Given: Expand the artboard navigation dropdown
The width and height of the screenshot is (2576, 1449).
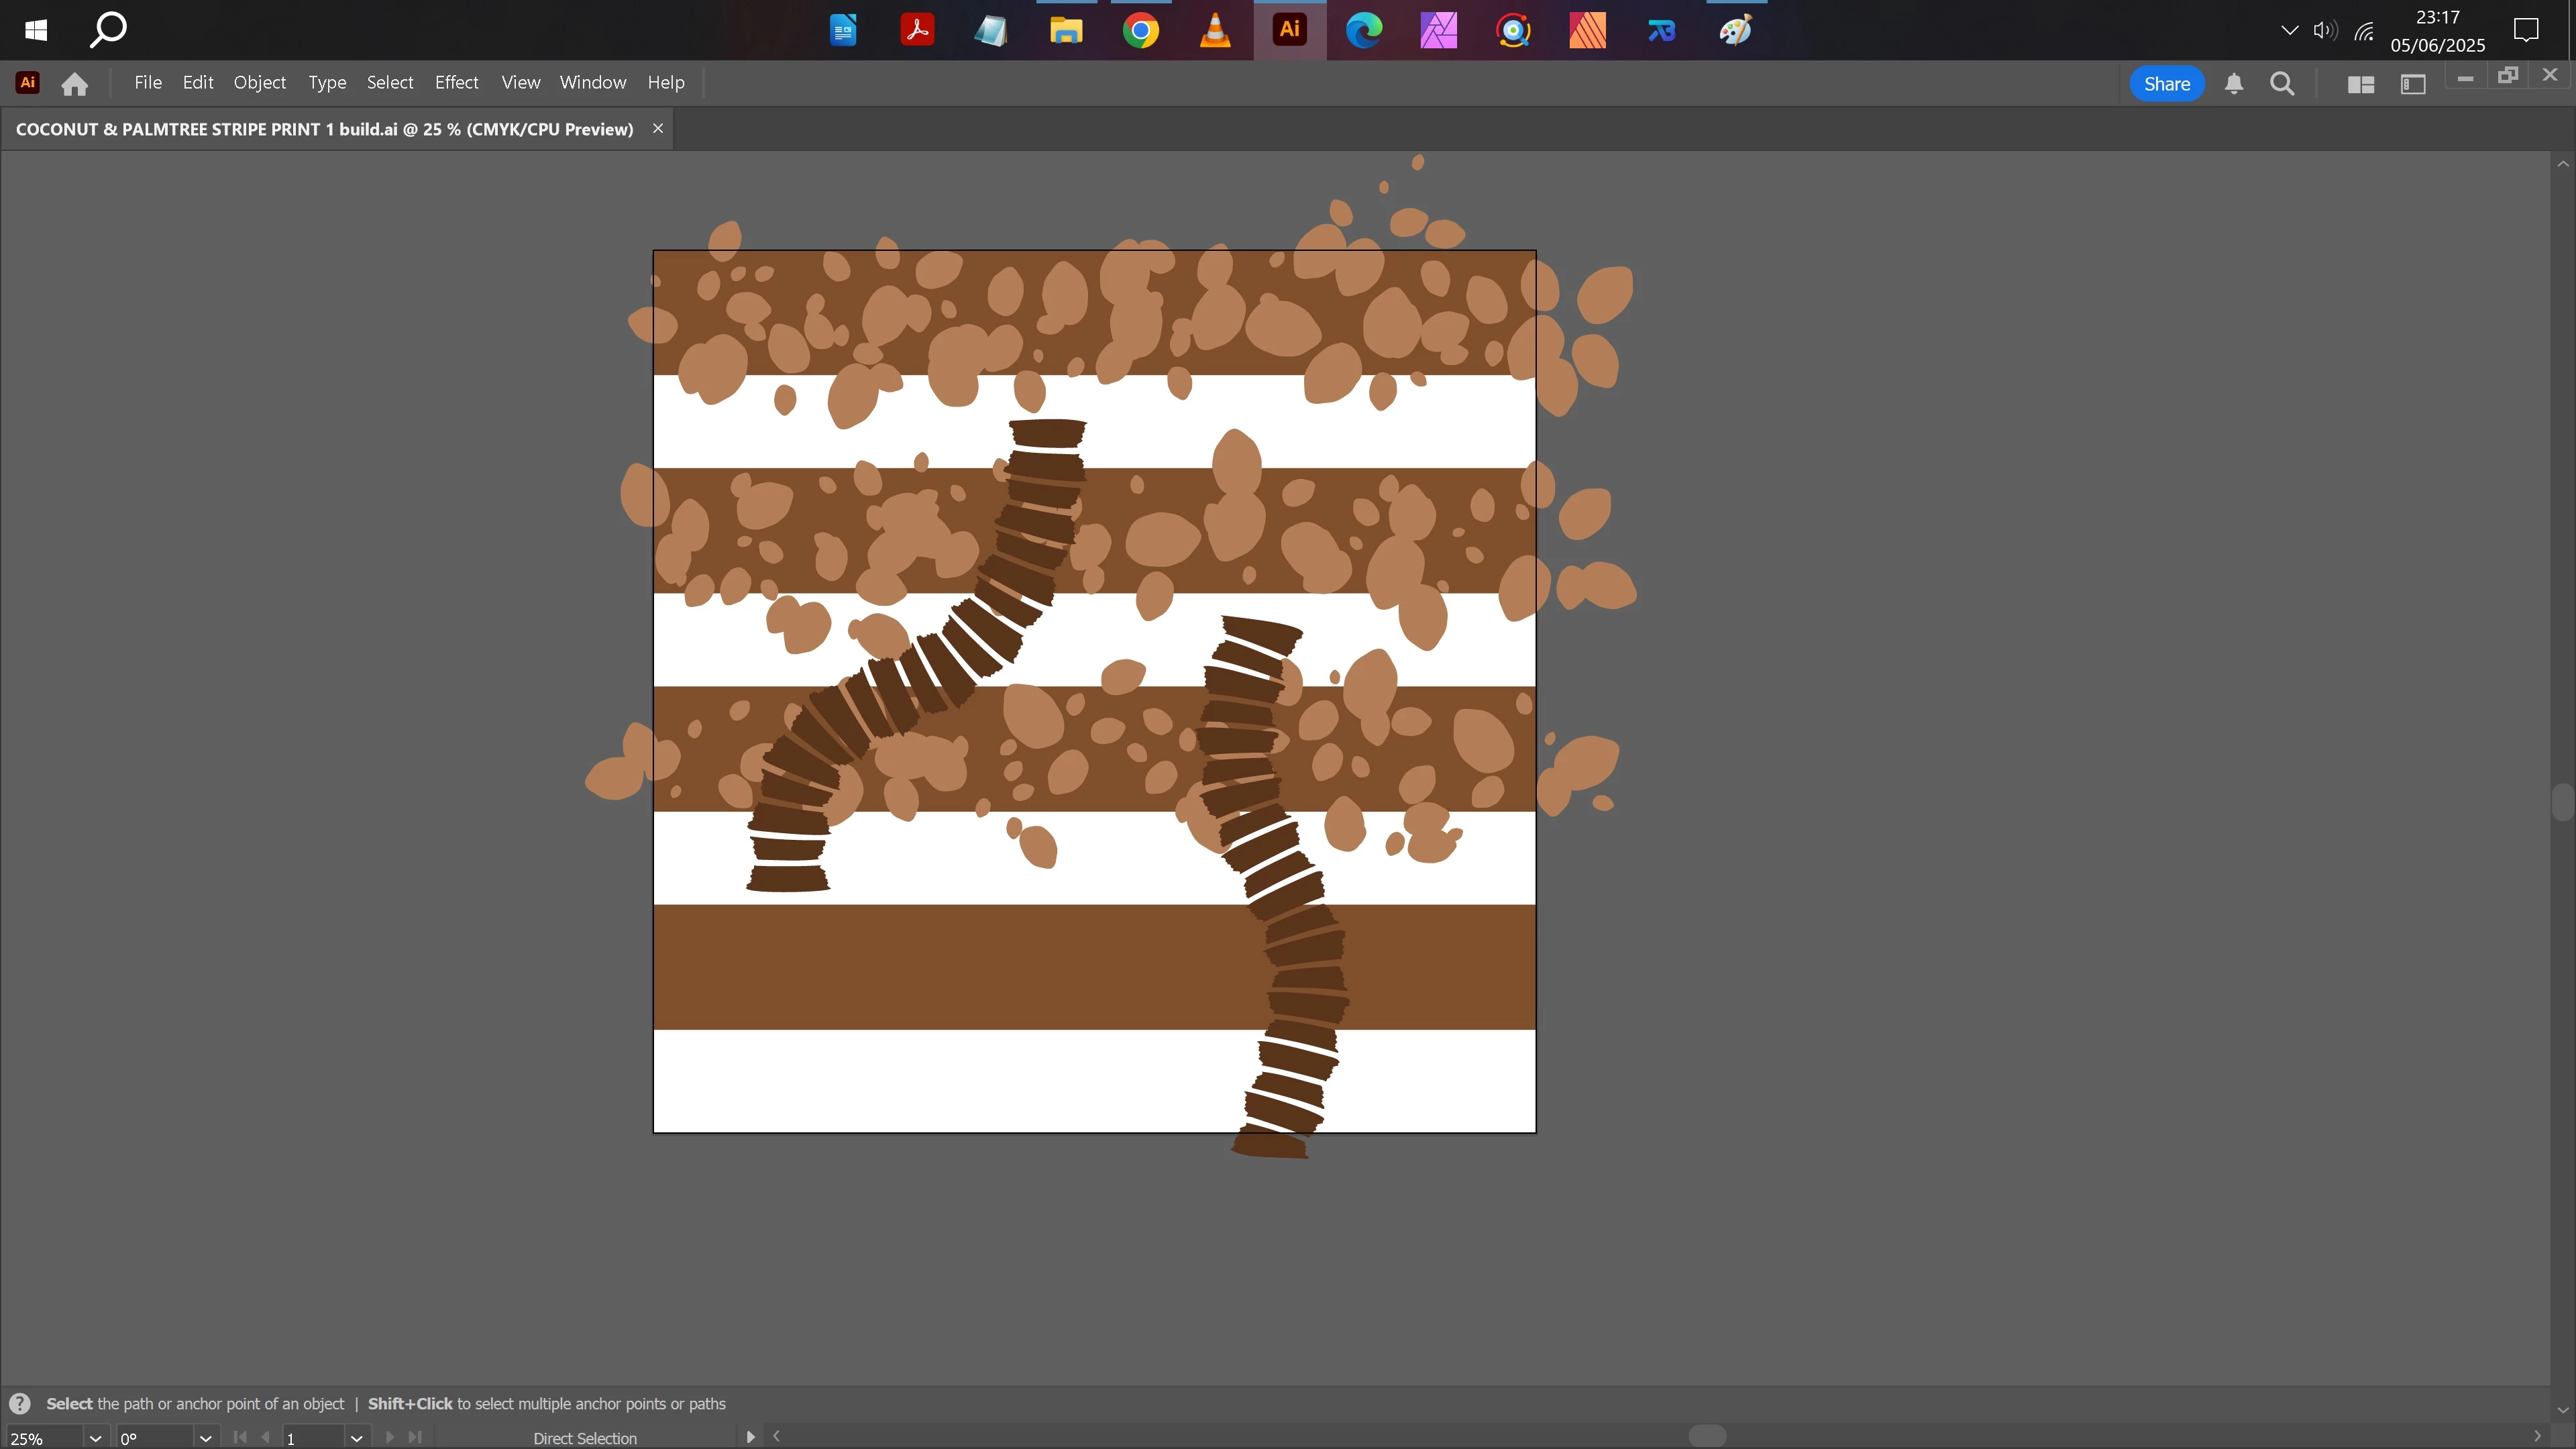Looking at the screenshot, I should point(356,1438).
